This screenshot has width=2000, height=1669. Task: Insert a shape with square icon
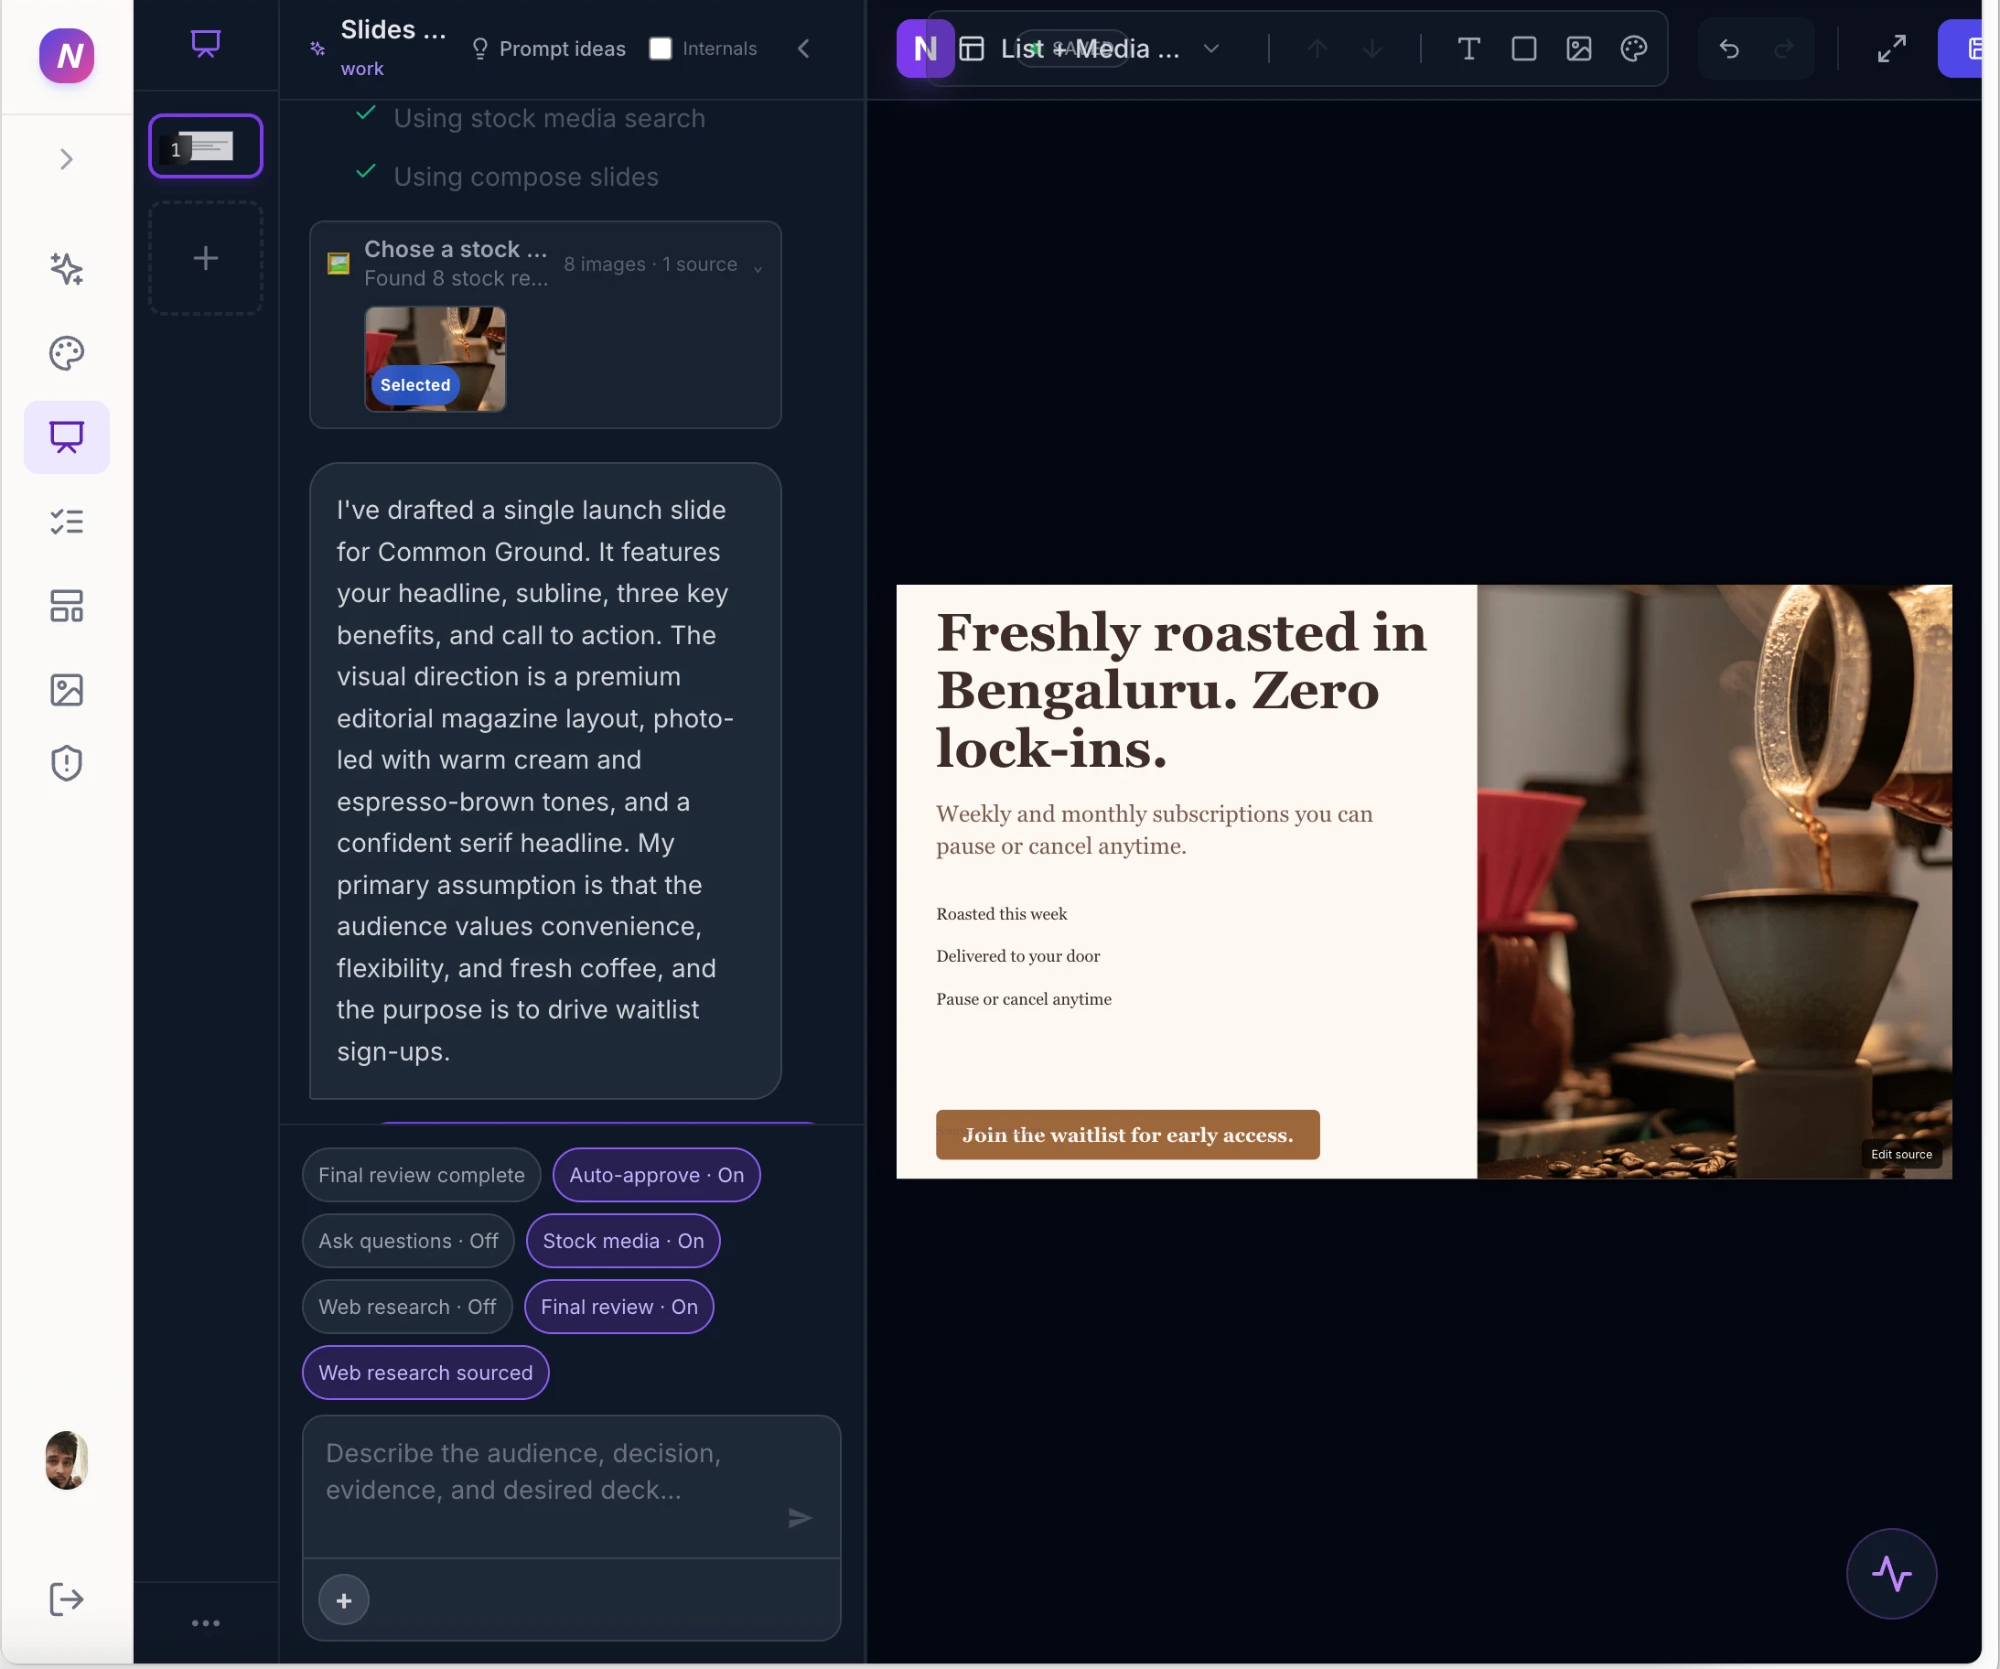click(x=1523, y=48)
